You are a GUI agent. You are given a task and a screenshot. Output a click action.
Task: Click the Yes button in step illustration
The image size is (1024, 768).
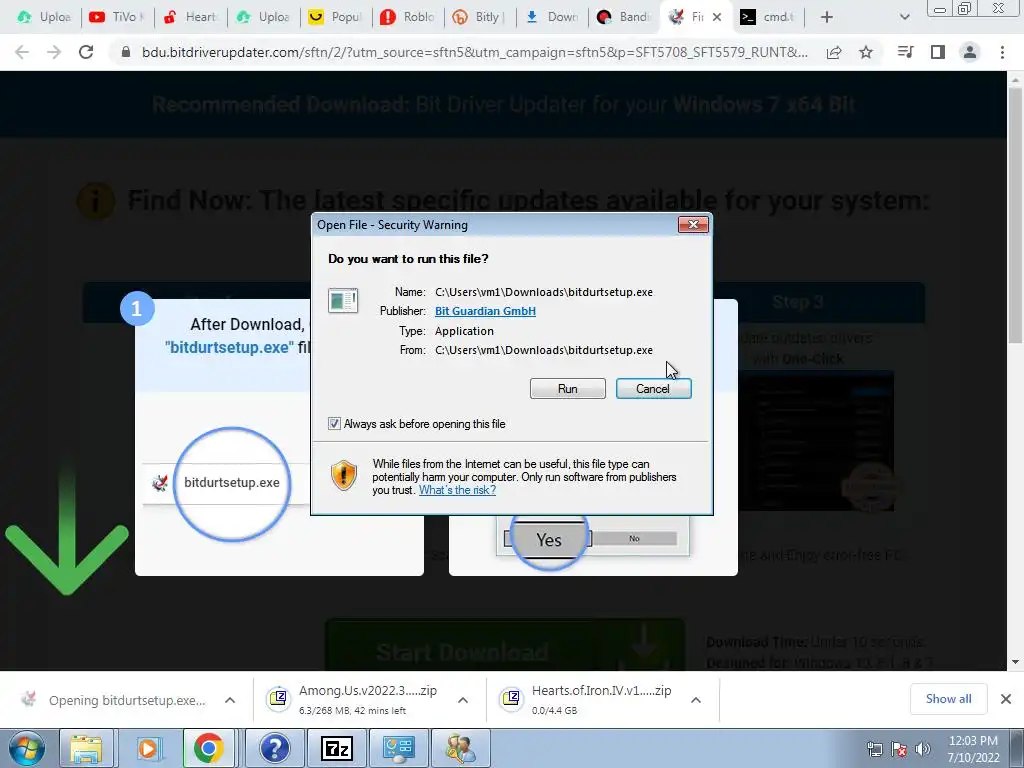[x=549, y=539]
